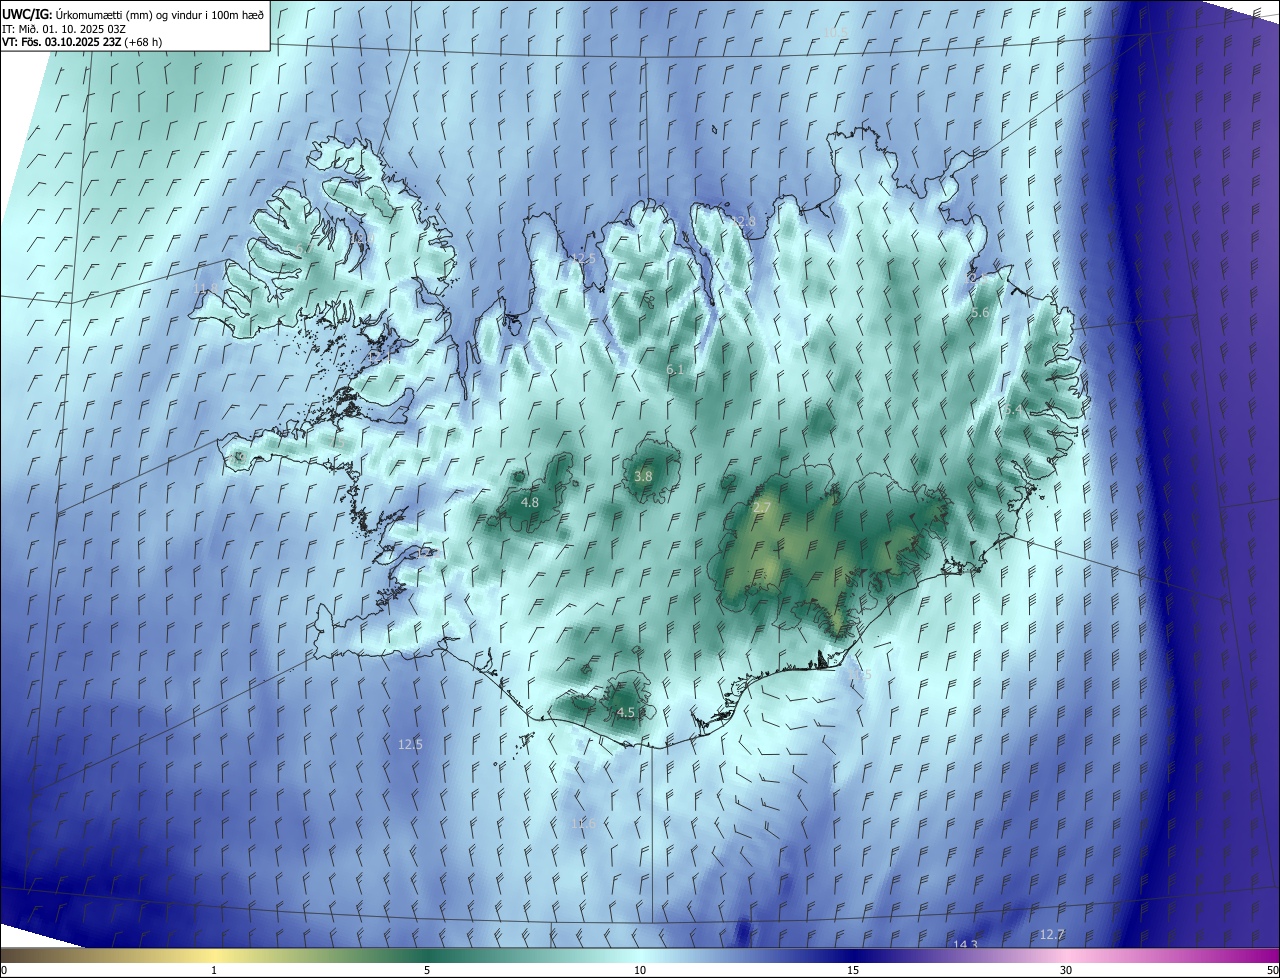Click the 11.8 value label west of the Westfjords
This screenshot has height=978, width=1280.
pos(206,289)
